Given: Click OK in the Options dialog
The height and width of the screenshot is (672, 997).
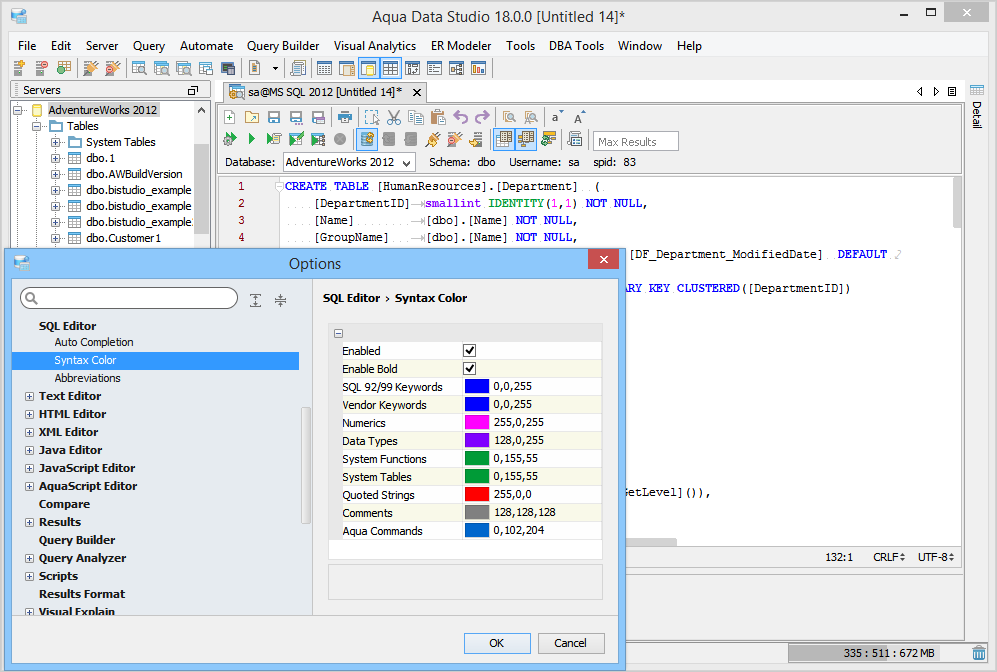Looking at the screenshot, I should pyautogui.click(x=497, y=643).
